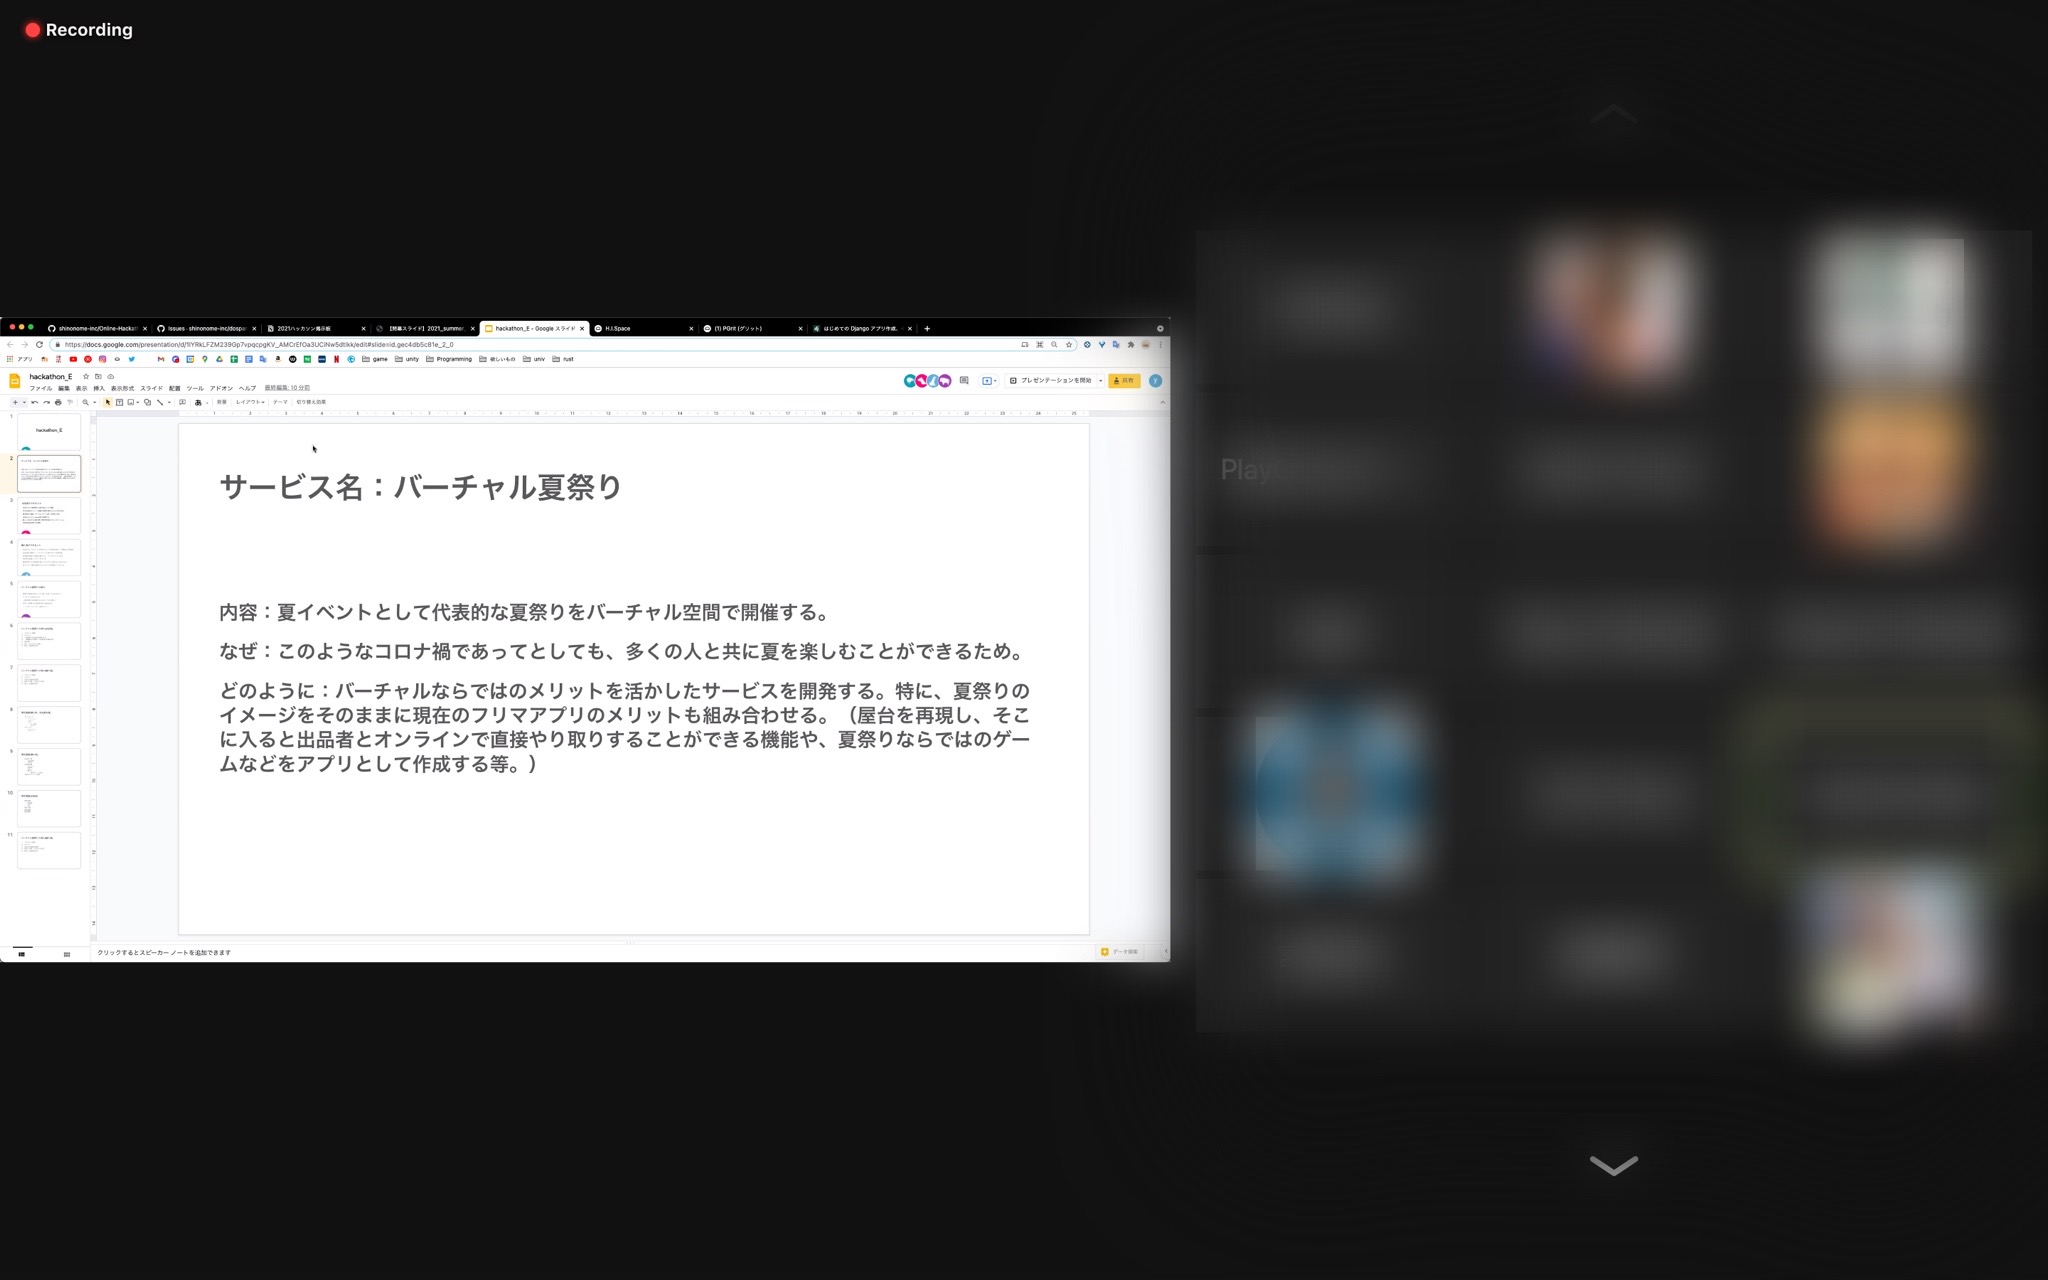This screenshot has width=2048, height=1280.
Task: Click the paint format icon
Action: (70, 402)
